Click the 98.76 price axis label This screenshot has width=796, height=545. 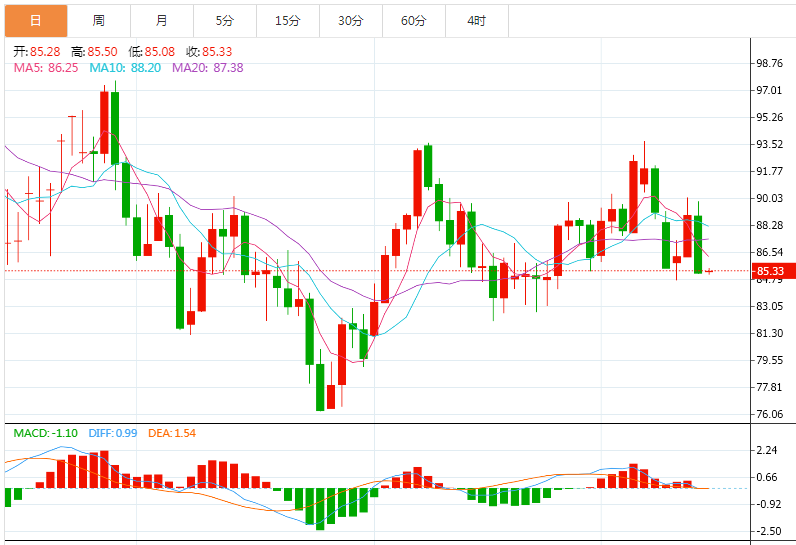pyautogui.click(x=770, y=63)
